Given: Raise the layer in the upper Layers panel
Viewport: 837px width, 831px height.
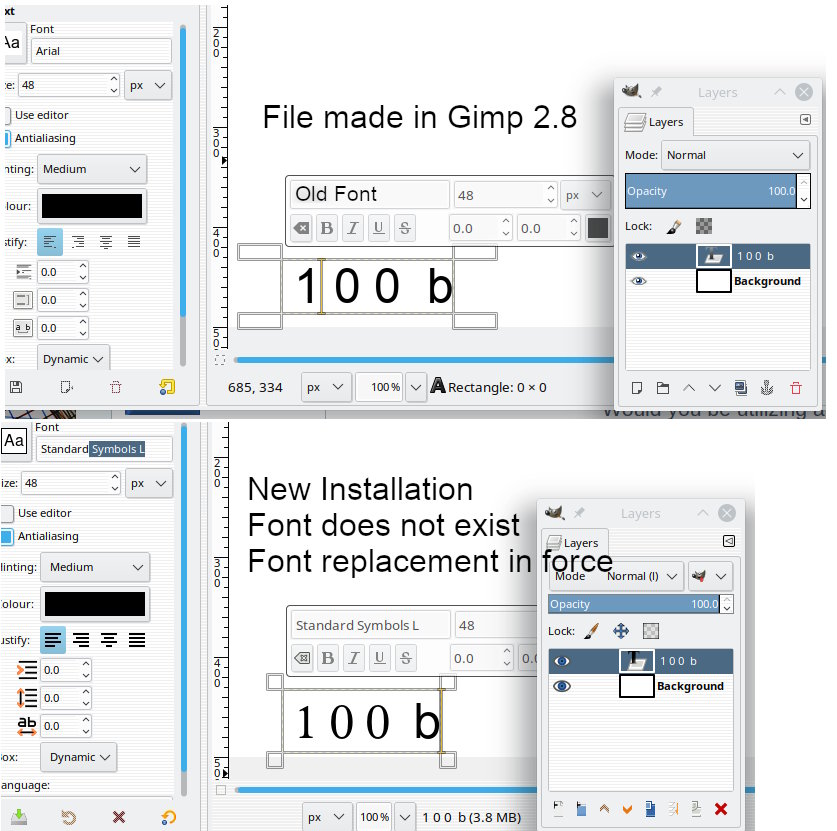Looking at the screenshot, I should (689, 388).
